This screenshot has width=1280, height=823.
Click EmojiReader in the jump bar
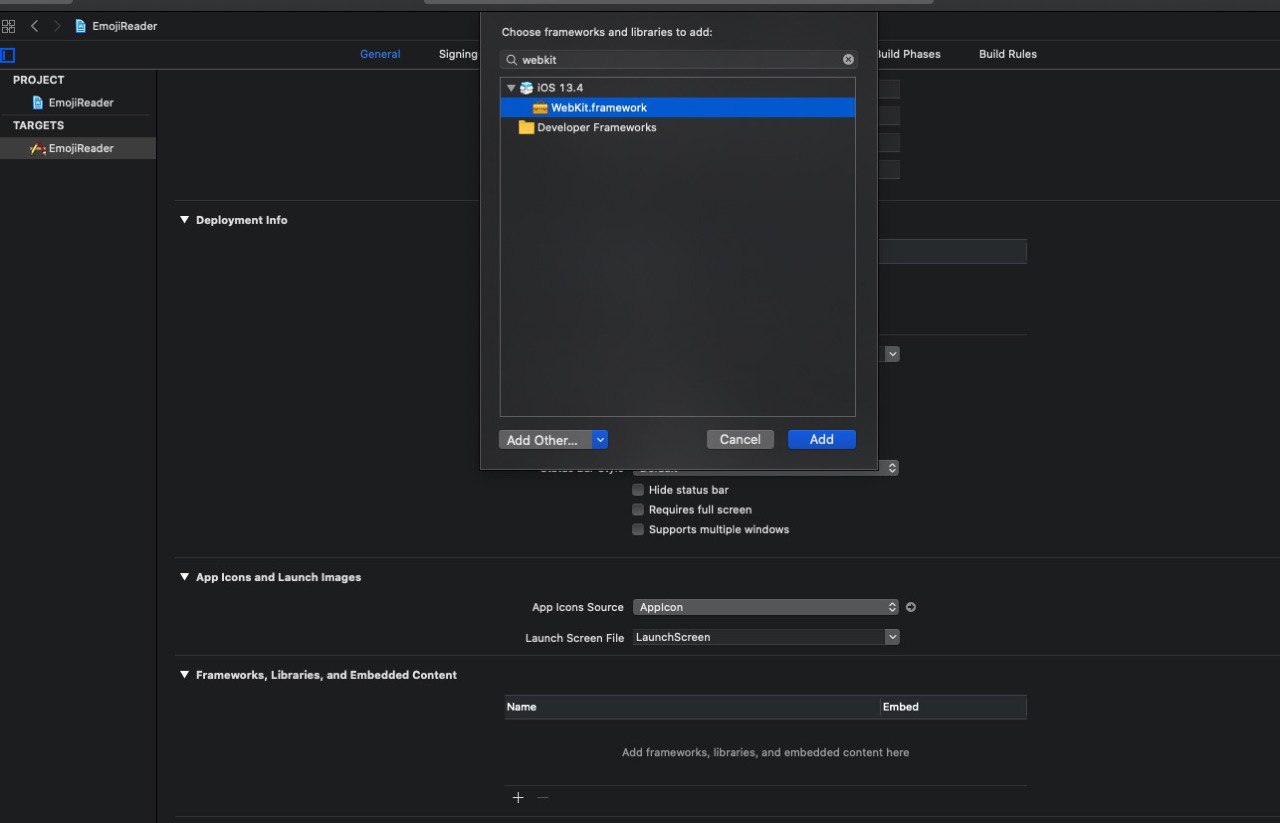click(124, 26)
